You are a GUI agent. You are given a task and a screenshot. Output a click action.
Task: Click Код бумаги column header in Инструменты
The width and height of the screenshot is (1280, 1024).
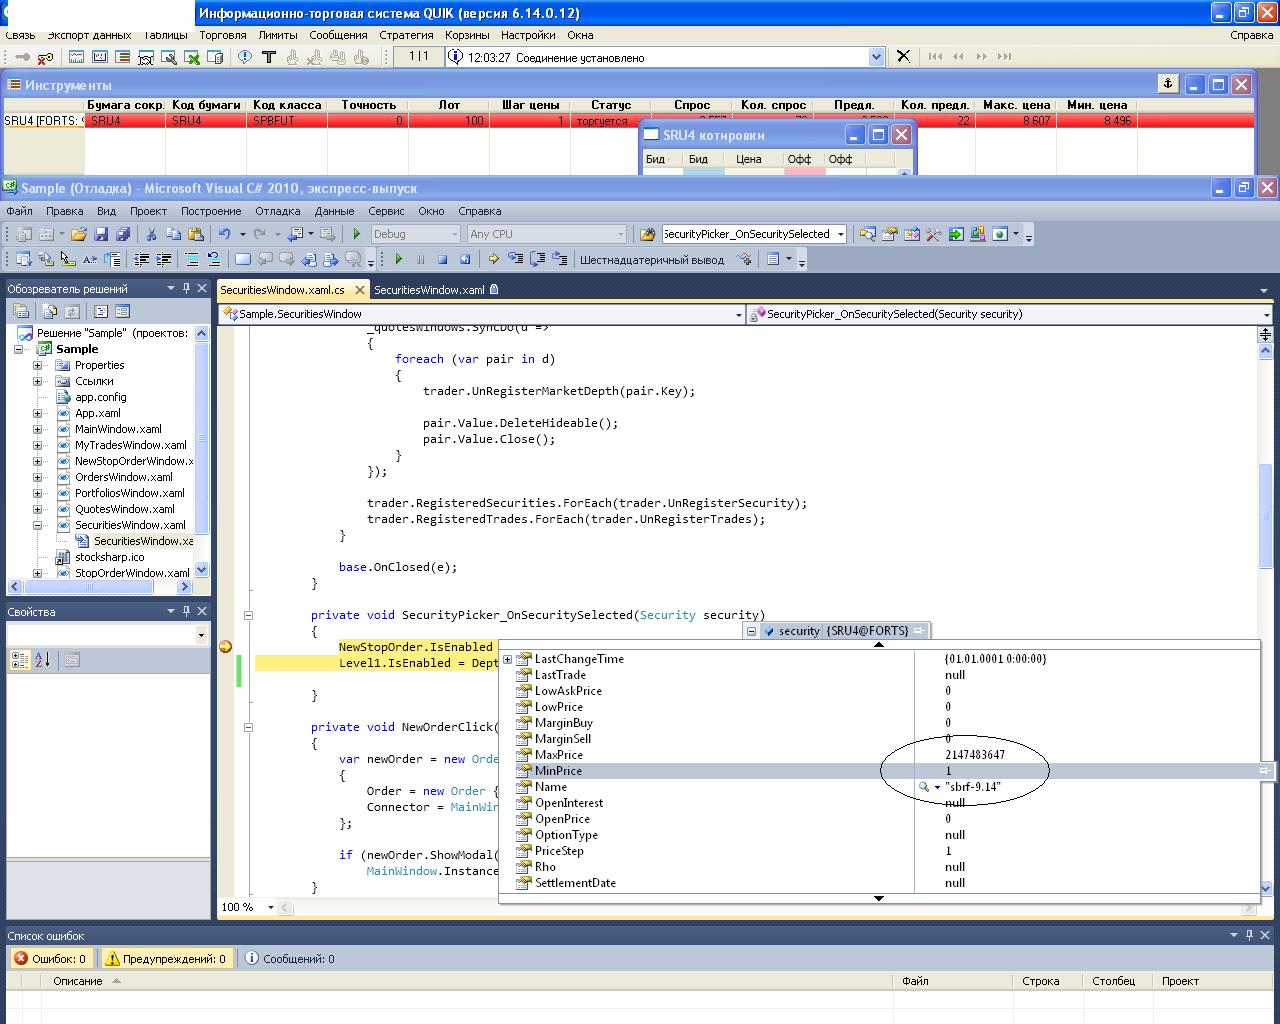click(x=206, y=104)
